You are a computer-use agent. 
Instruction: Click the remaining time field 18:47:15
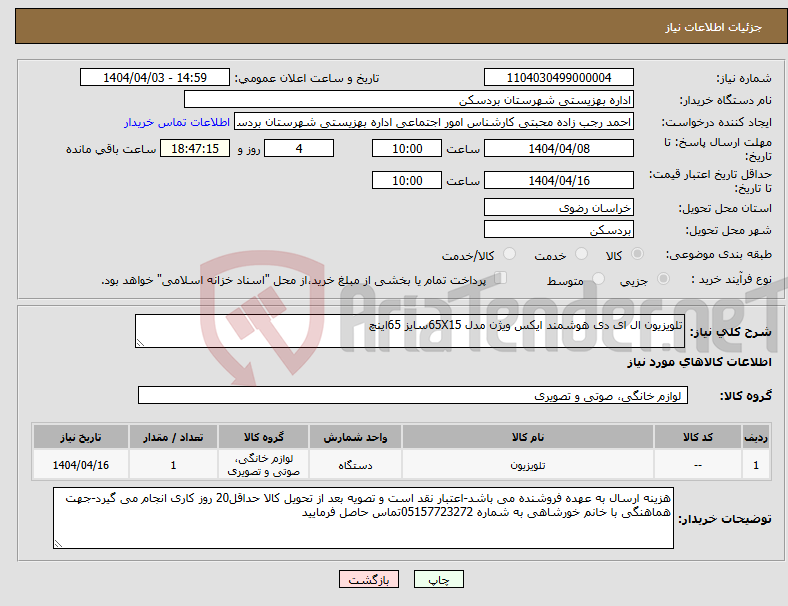tap(195, 148)
